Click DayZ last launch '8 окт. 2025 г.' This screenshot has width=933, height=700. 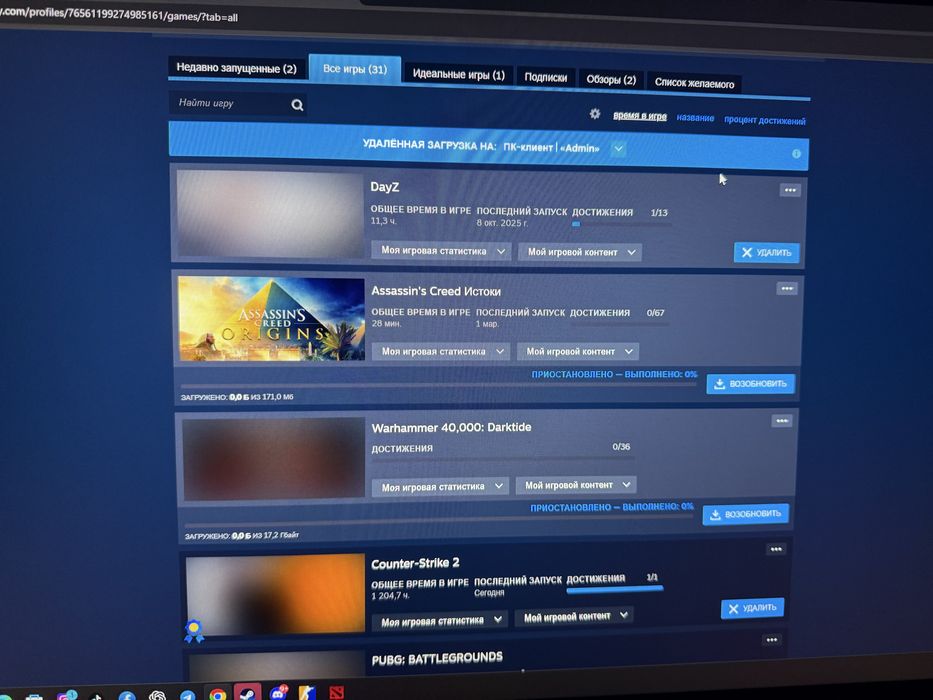502,223
